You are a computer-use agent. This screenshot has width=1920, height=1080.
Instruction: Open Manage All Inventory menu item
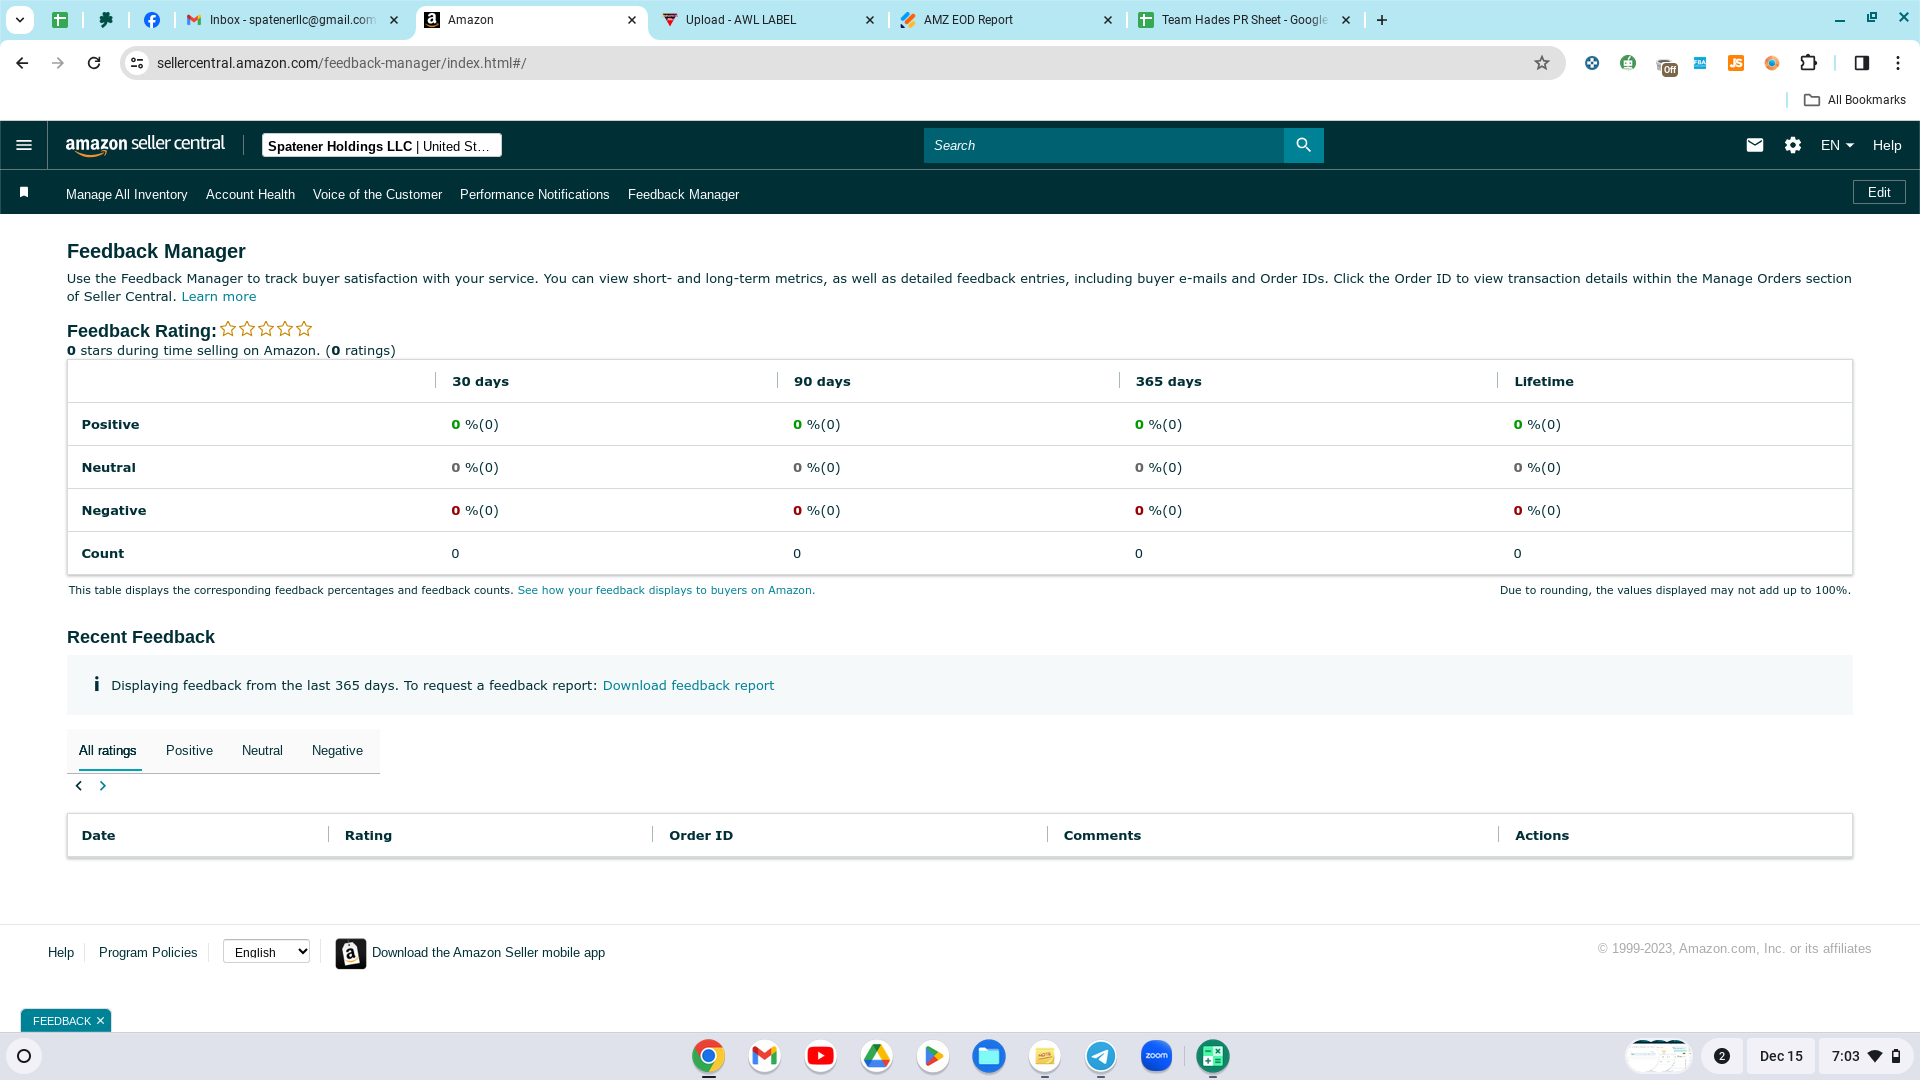126,194
